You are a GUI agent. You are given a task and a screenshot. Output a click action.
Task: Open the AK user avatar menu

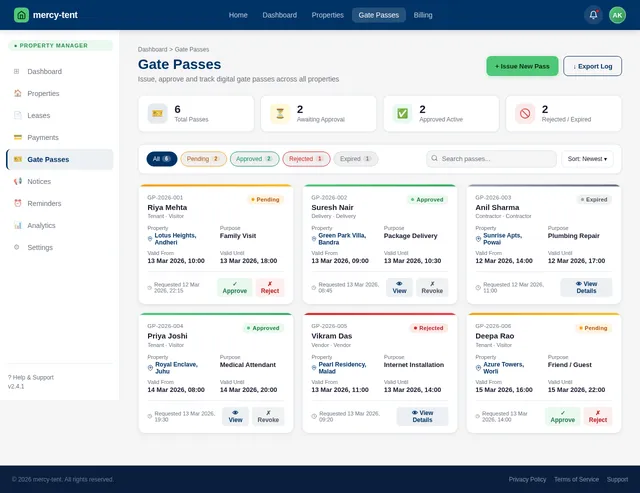click(x=617, y=15)
